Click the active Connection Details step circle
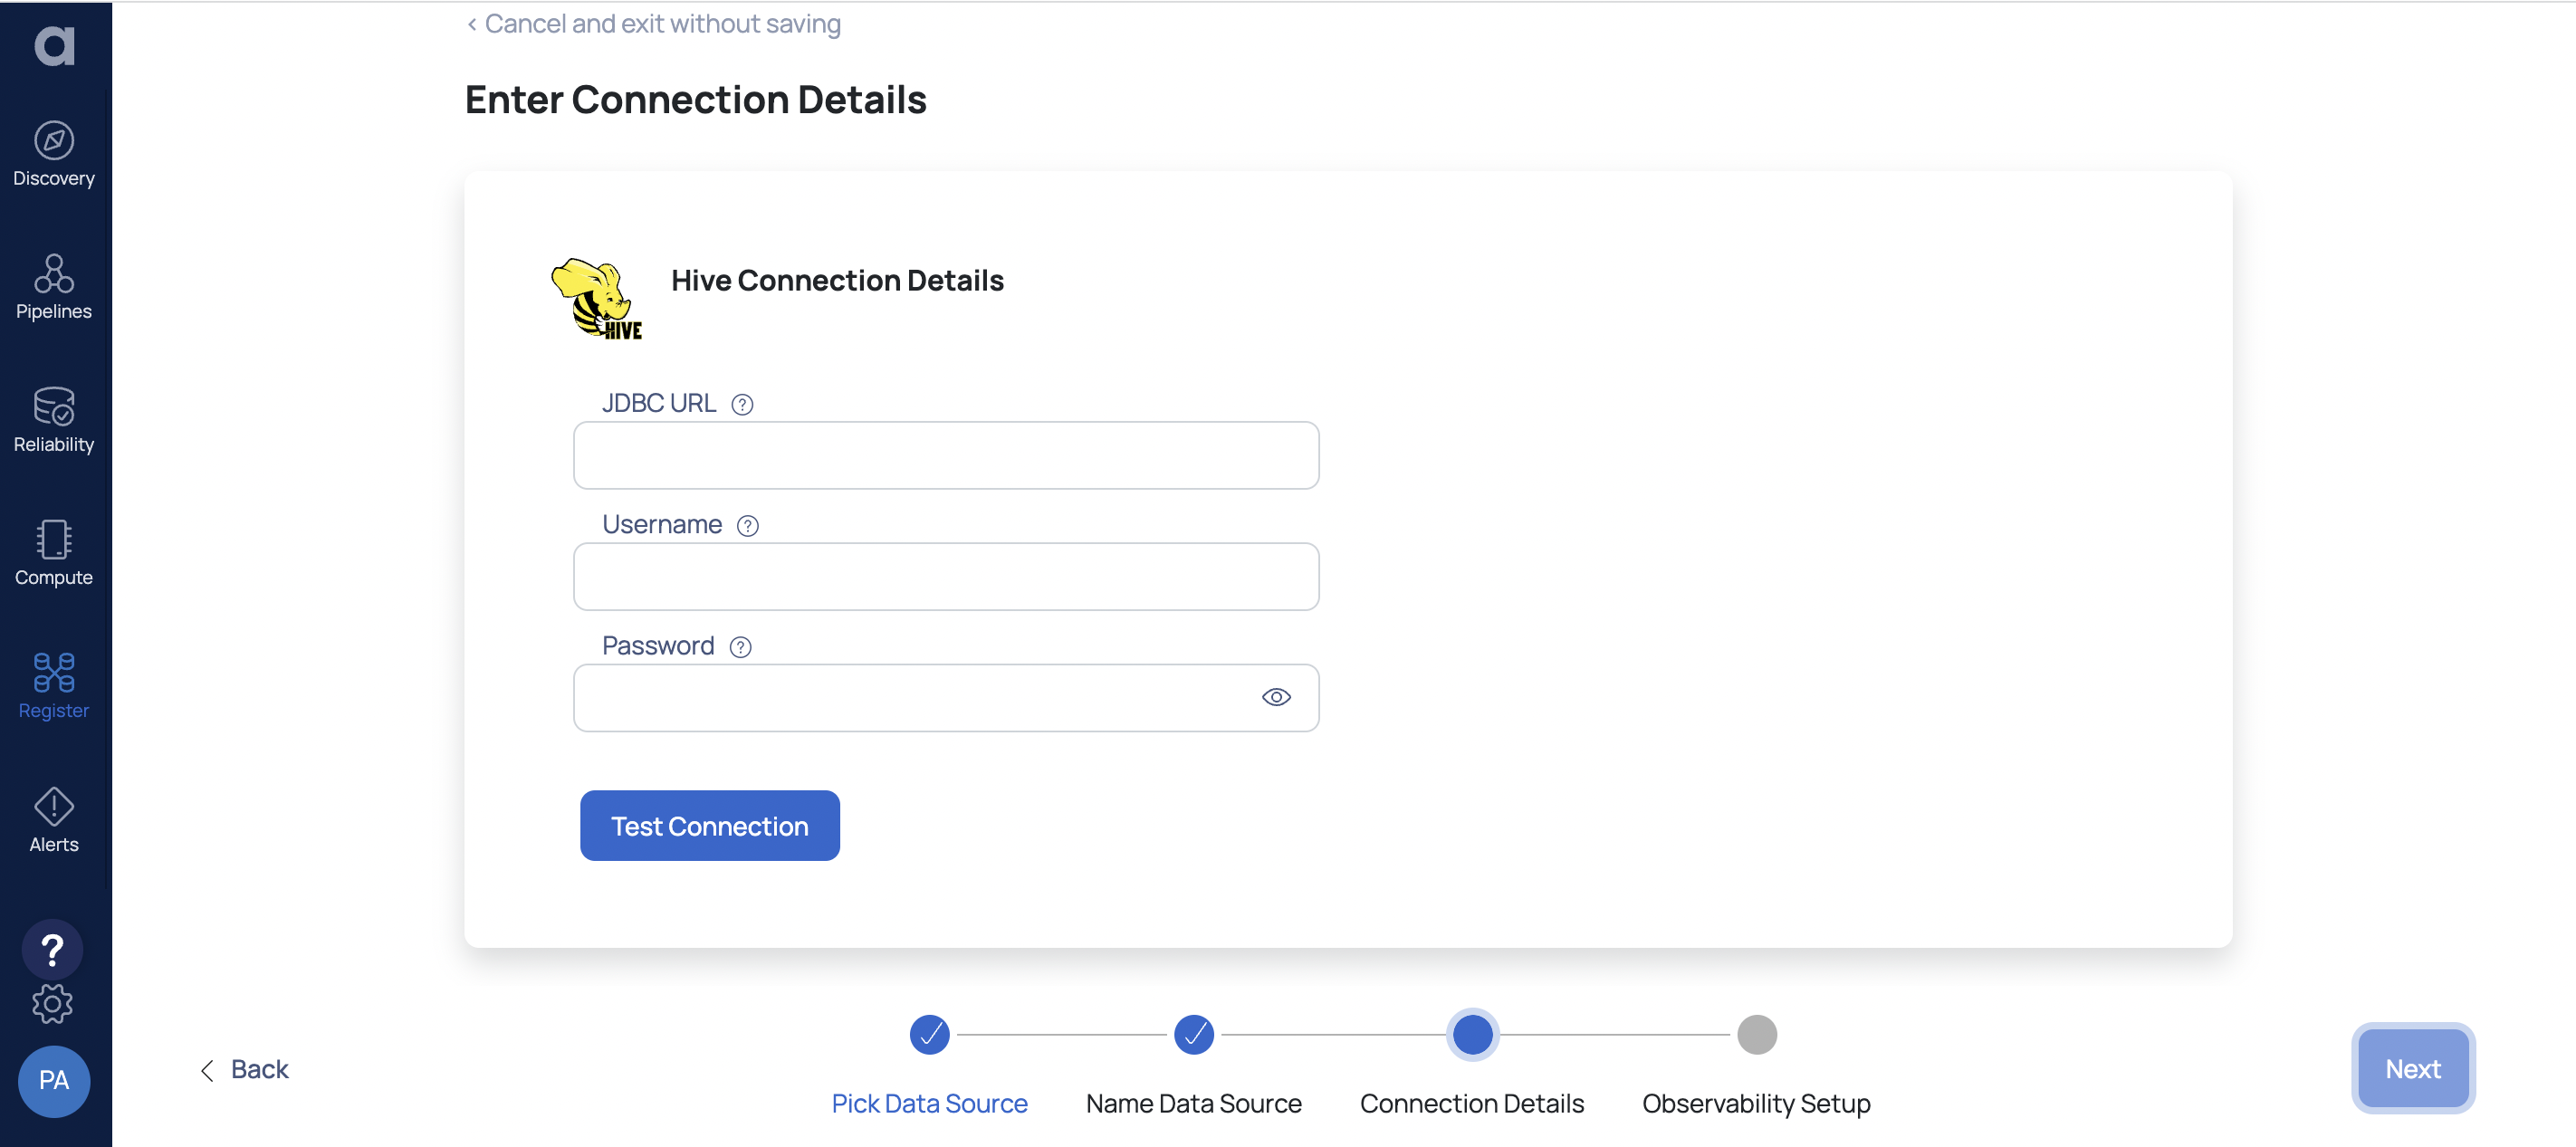 [x=1472, y=1034]
